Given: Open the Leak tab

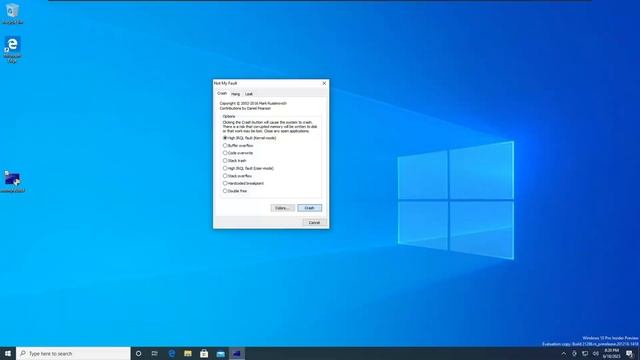Looking at the screenshot, I should [x=249, y=94].
